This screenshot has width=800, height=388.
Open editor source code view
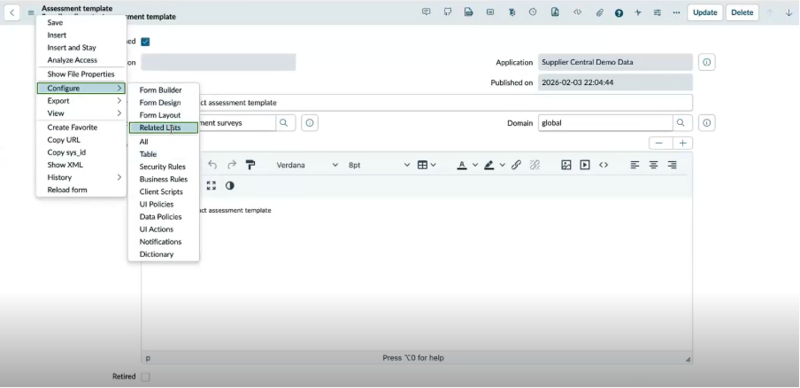(x=604, y=165)
